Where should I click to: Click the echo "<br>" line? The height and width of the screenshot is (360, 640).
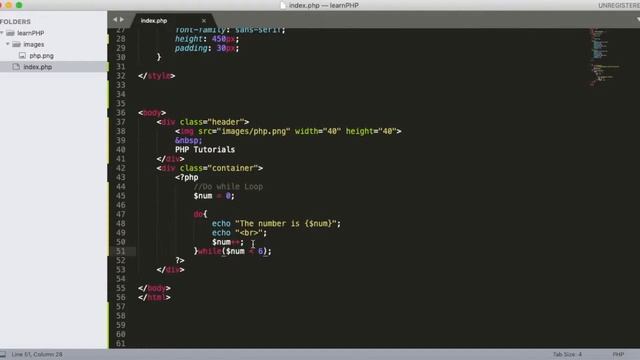tap(239, 233)
